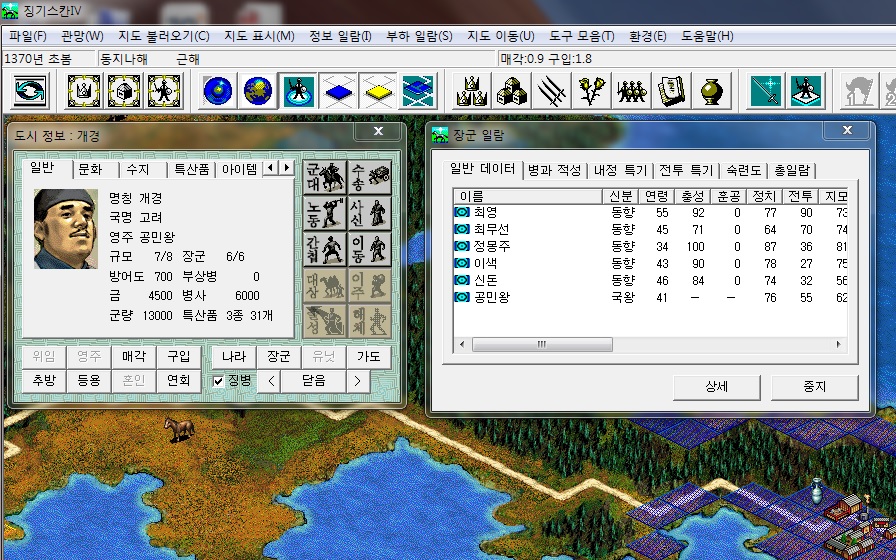Viewport: 896px width, 560px height.
Task: Click the 이동 move command icon
Action: click(x=370, y=249)
